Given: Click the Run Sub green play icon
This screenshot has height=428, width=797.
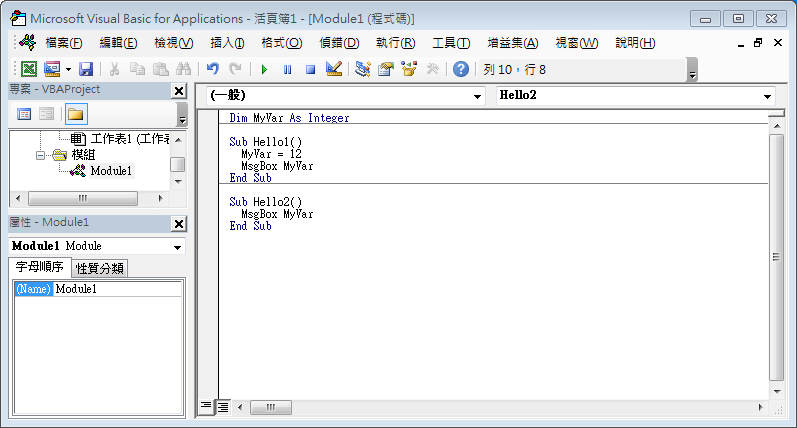Looking at the screenshot, I should [264, 69].
